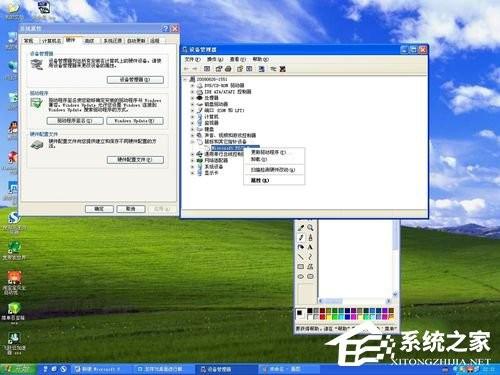Expand the network adapters tree node
500x375 pixels.
(192, 160)
